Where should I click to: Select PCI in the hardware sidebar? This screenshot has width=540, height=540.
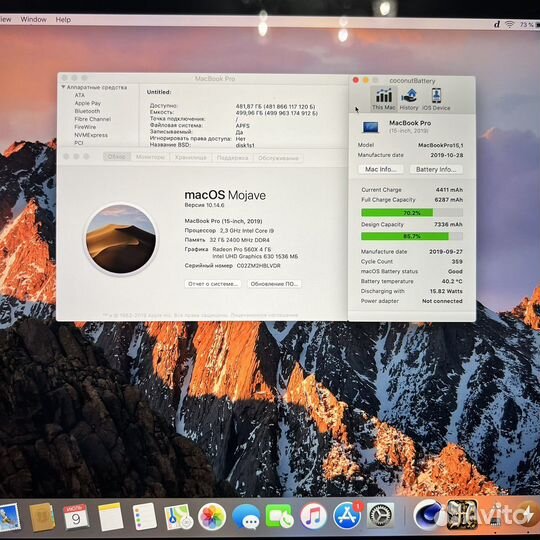pyautogui.click(x=79, y=142)
